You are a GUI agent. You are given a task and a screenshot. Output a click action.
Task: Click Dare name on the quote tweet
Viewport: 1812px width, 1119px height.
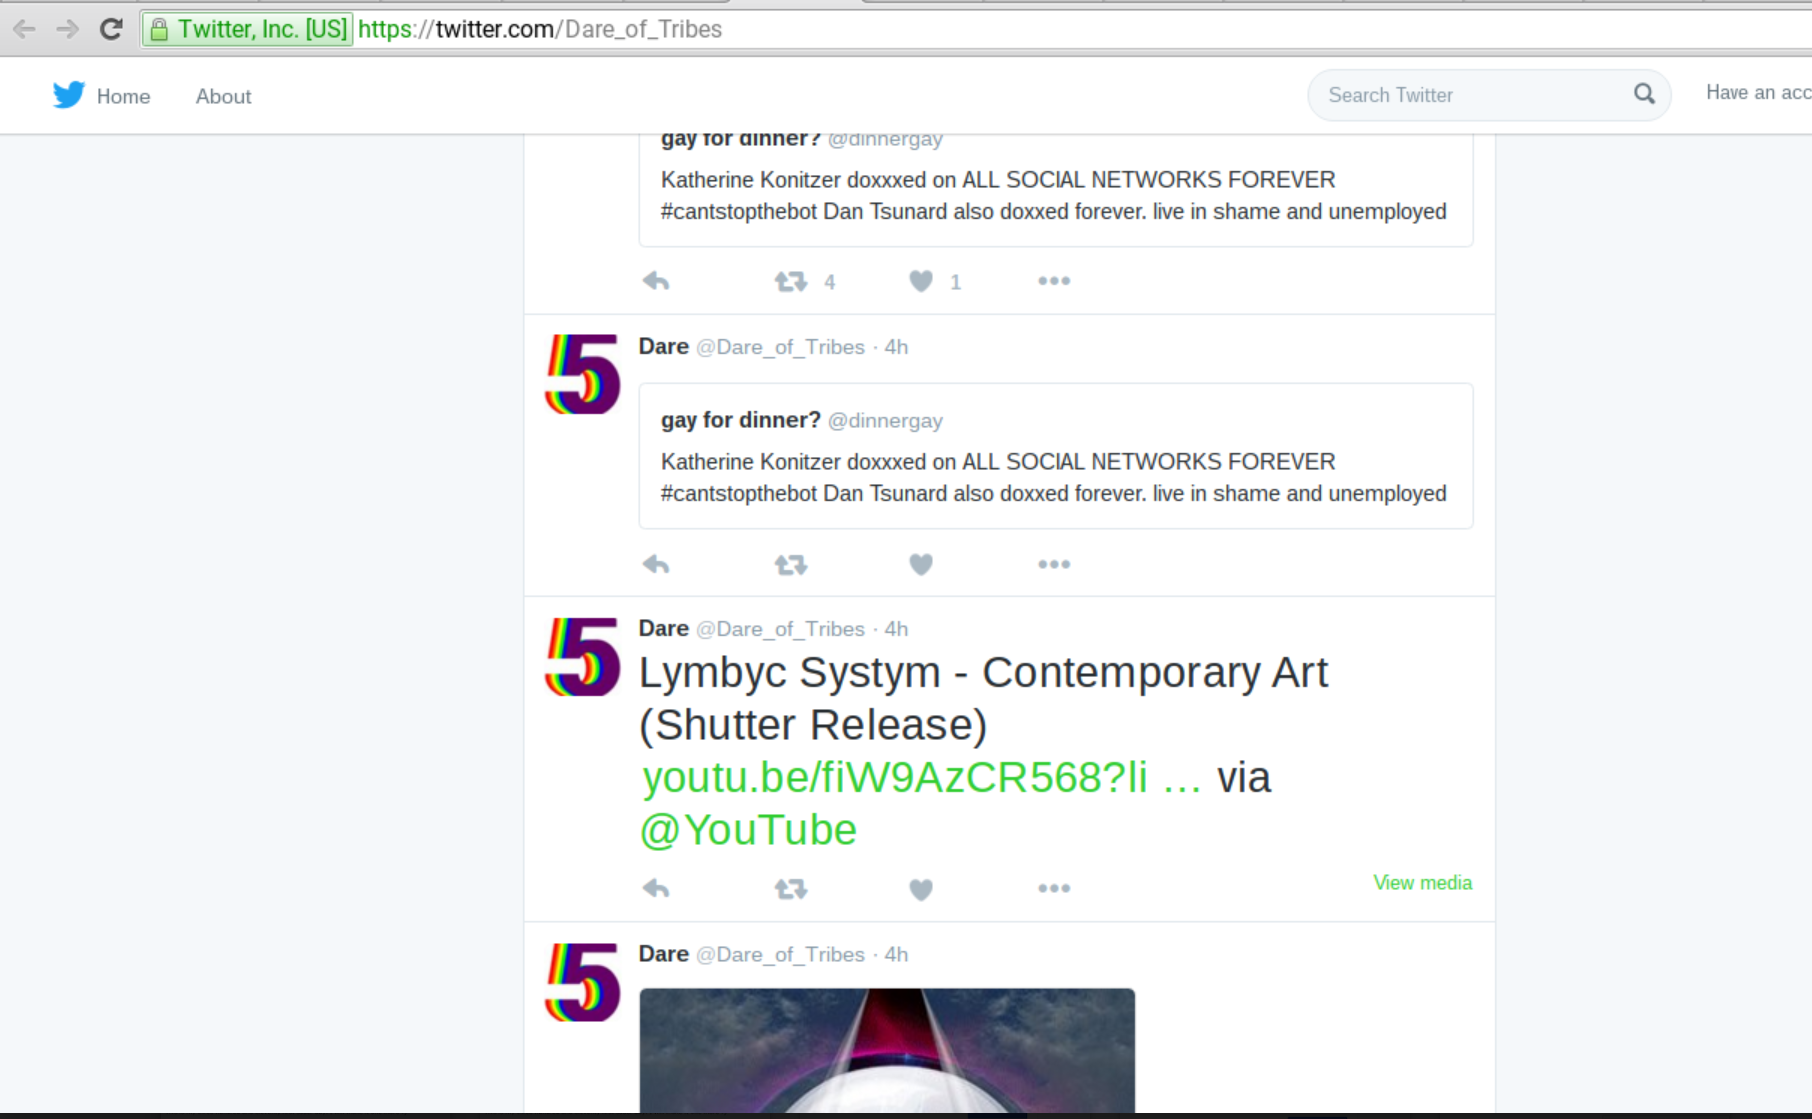point(664,346)
